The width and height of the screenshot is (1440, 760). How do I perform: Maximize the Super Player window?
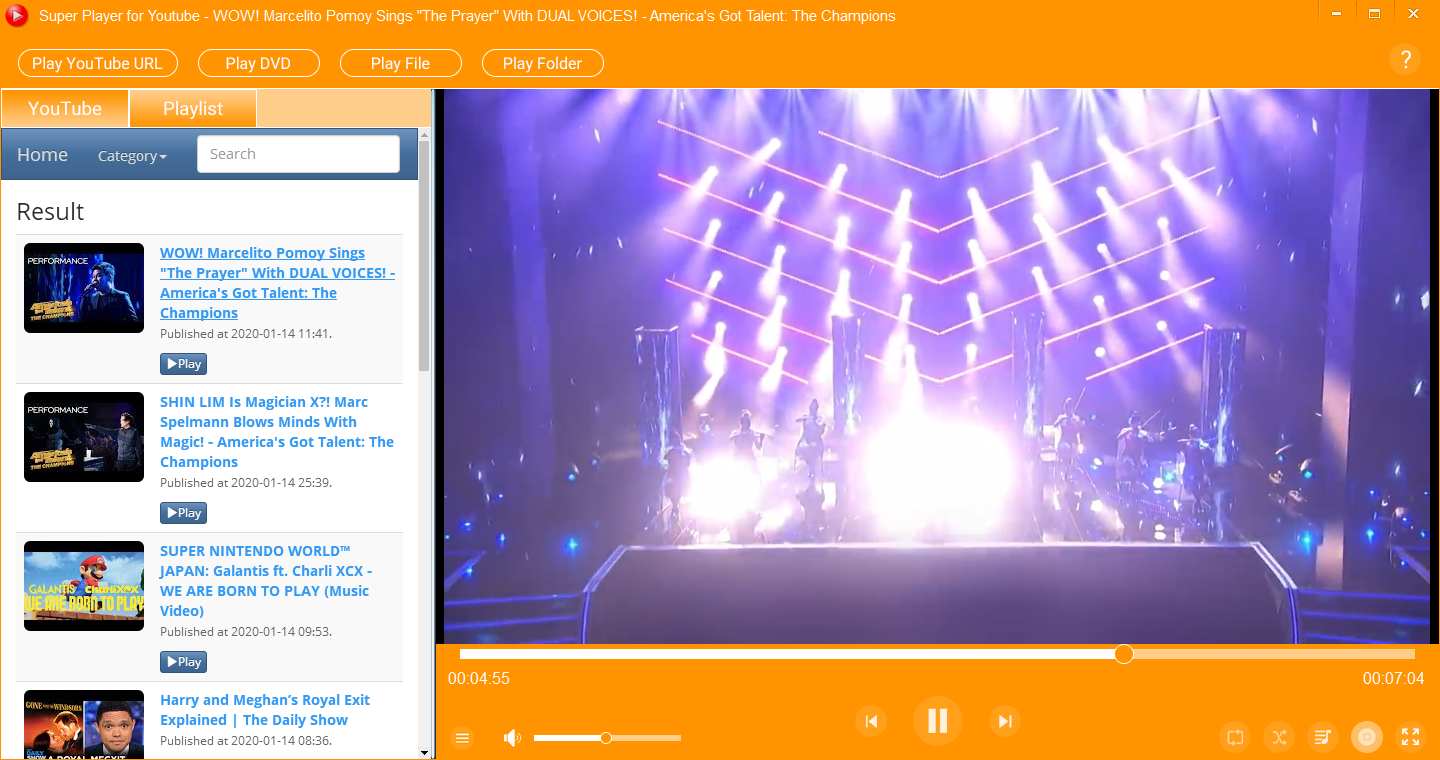click(1375, 14)
